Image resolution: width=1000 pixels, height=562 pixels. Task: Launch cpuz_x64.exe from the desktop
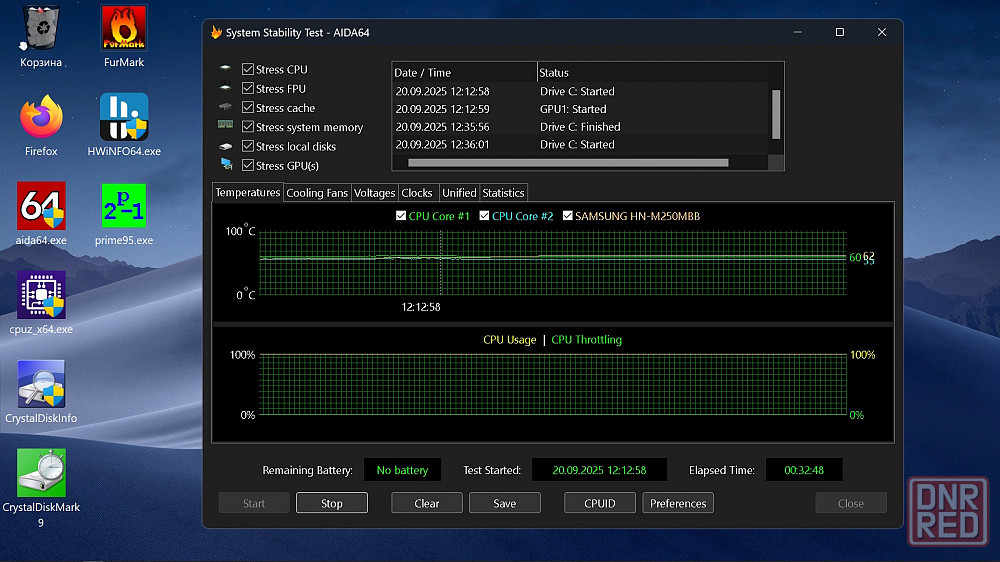(41, 296)
